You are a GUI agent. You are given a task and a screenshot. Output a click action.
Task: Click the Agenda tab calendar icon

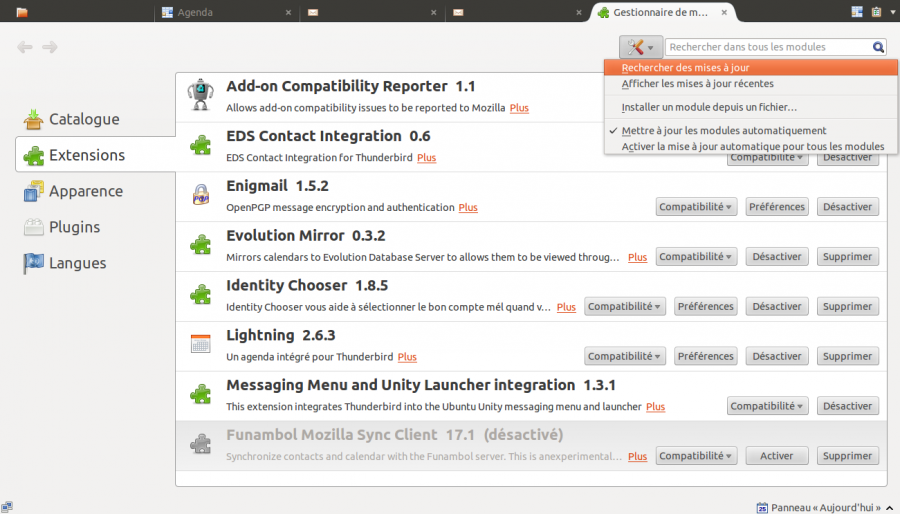(x=168, y=12)
